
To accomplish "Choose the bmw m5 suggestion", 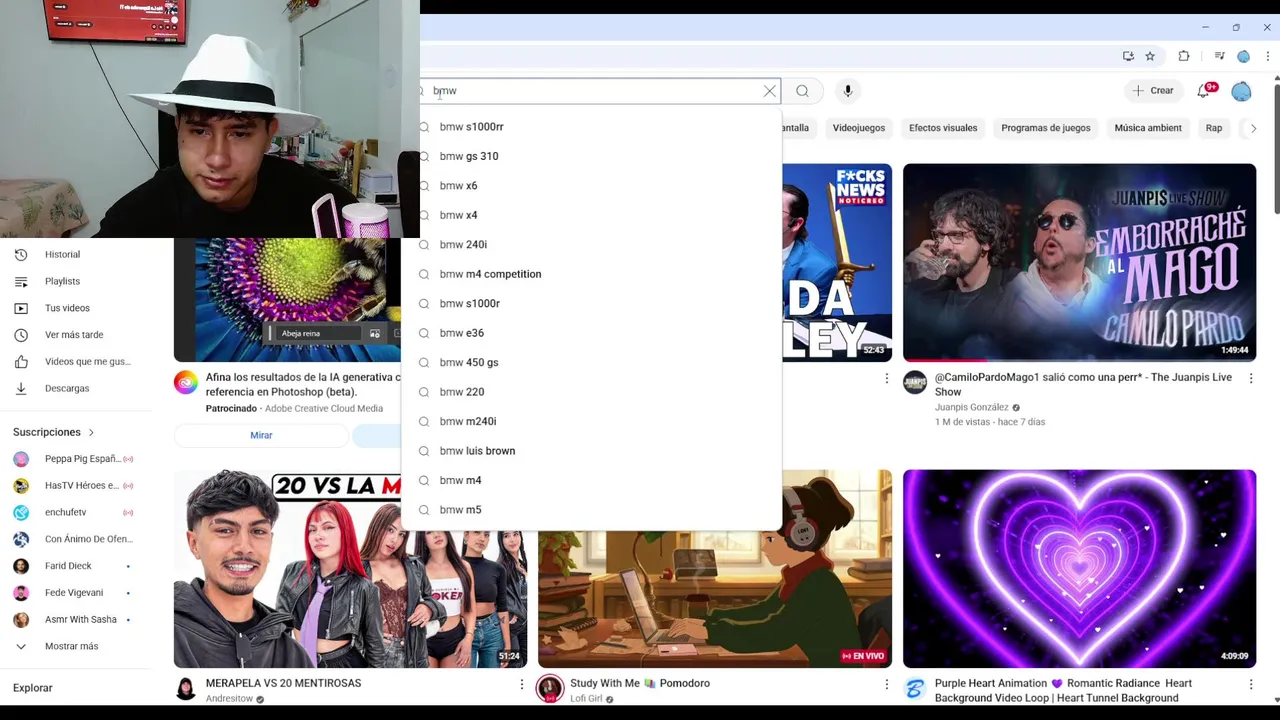I will (x=592, y=510).
